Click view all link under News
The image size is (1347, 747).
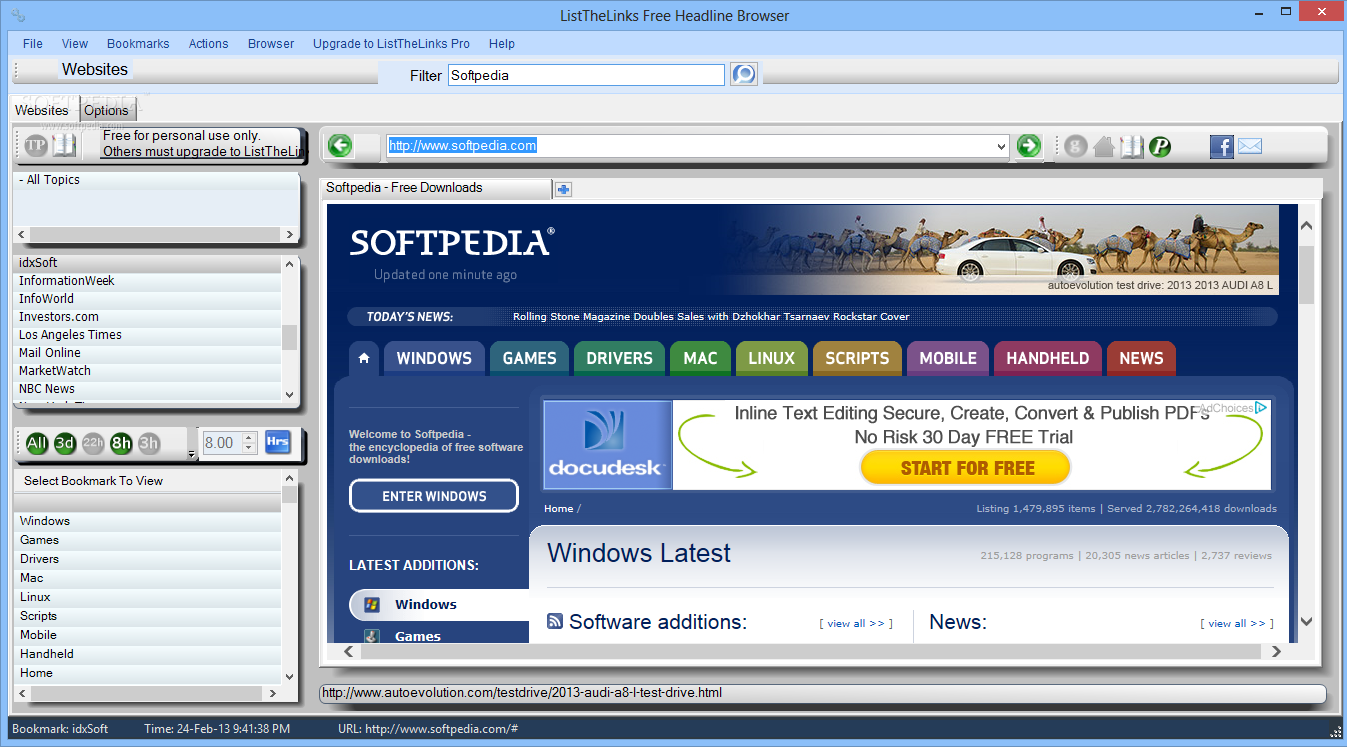1237,624
